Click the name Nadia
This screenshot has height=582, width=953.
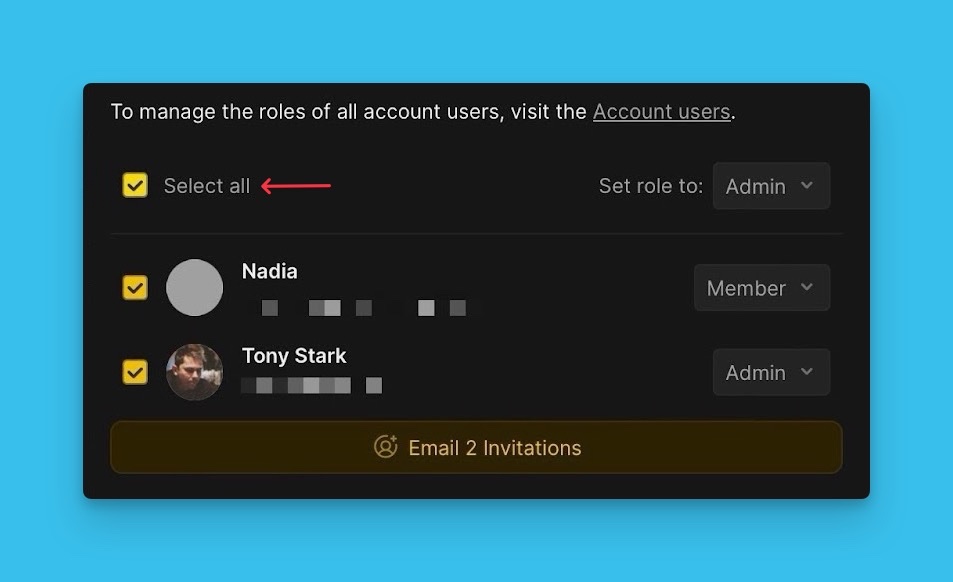click(270, 271)
